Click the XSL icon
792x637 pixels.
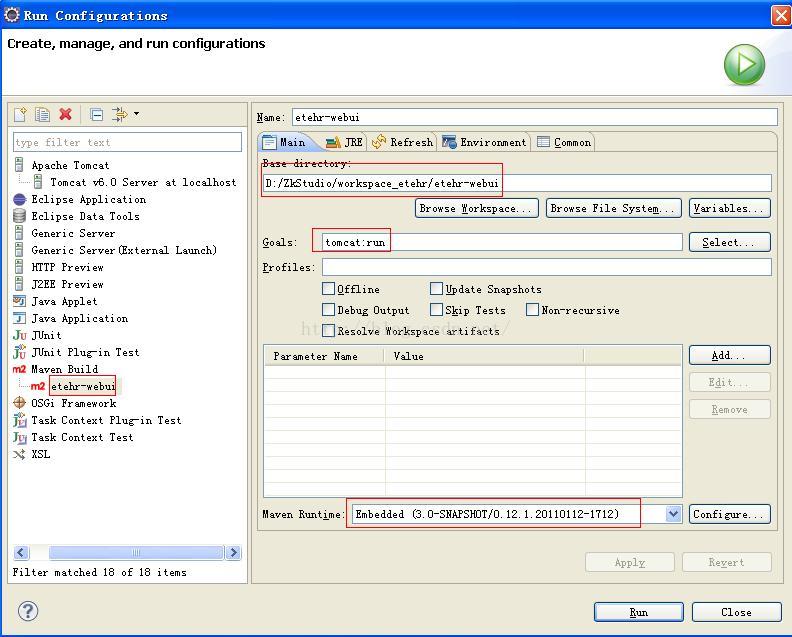pyautogui.click(x=19, y=454)
